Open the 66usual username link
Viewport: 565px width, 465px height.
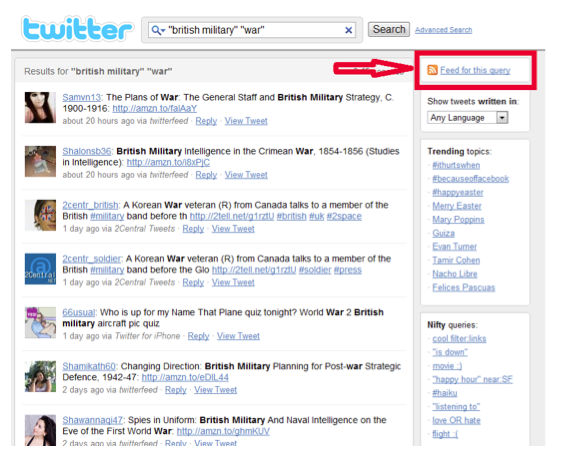coord(79,313)
